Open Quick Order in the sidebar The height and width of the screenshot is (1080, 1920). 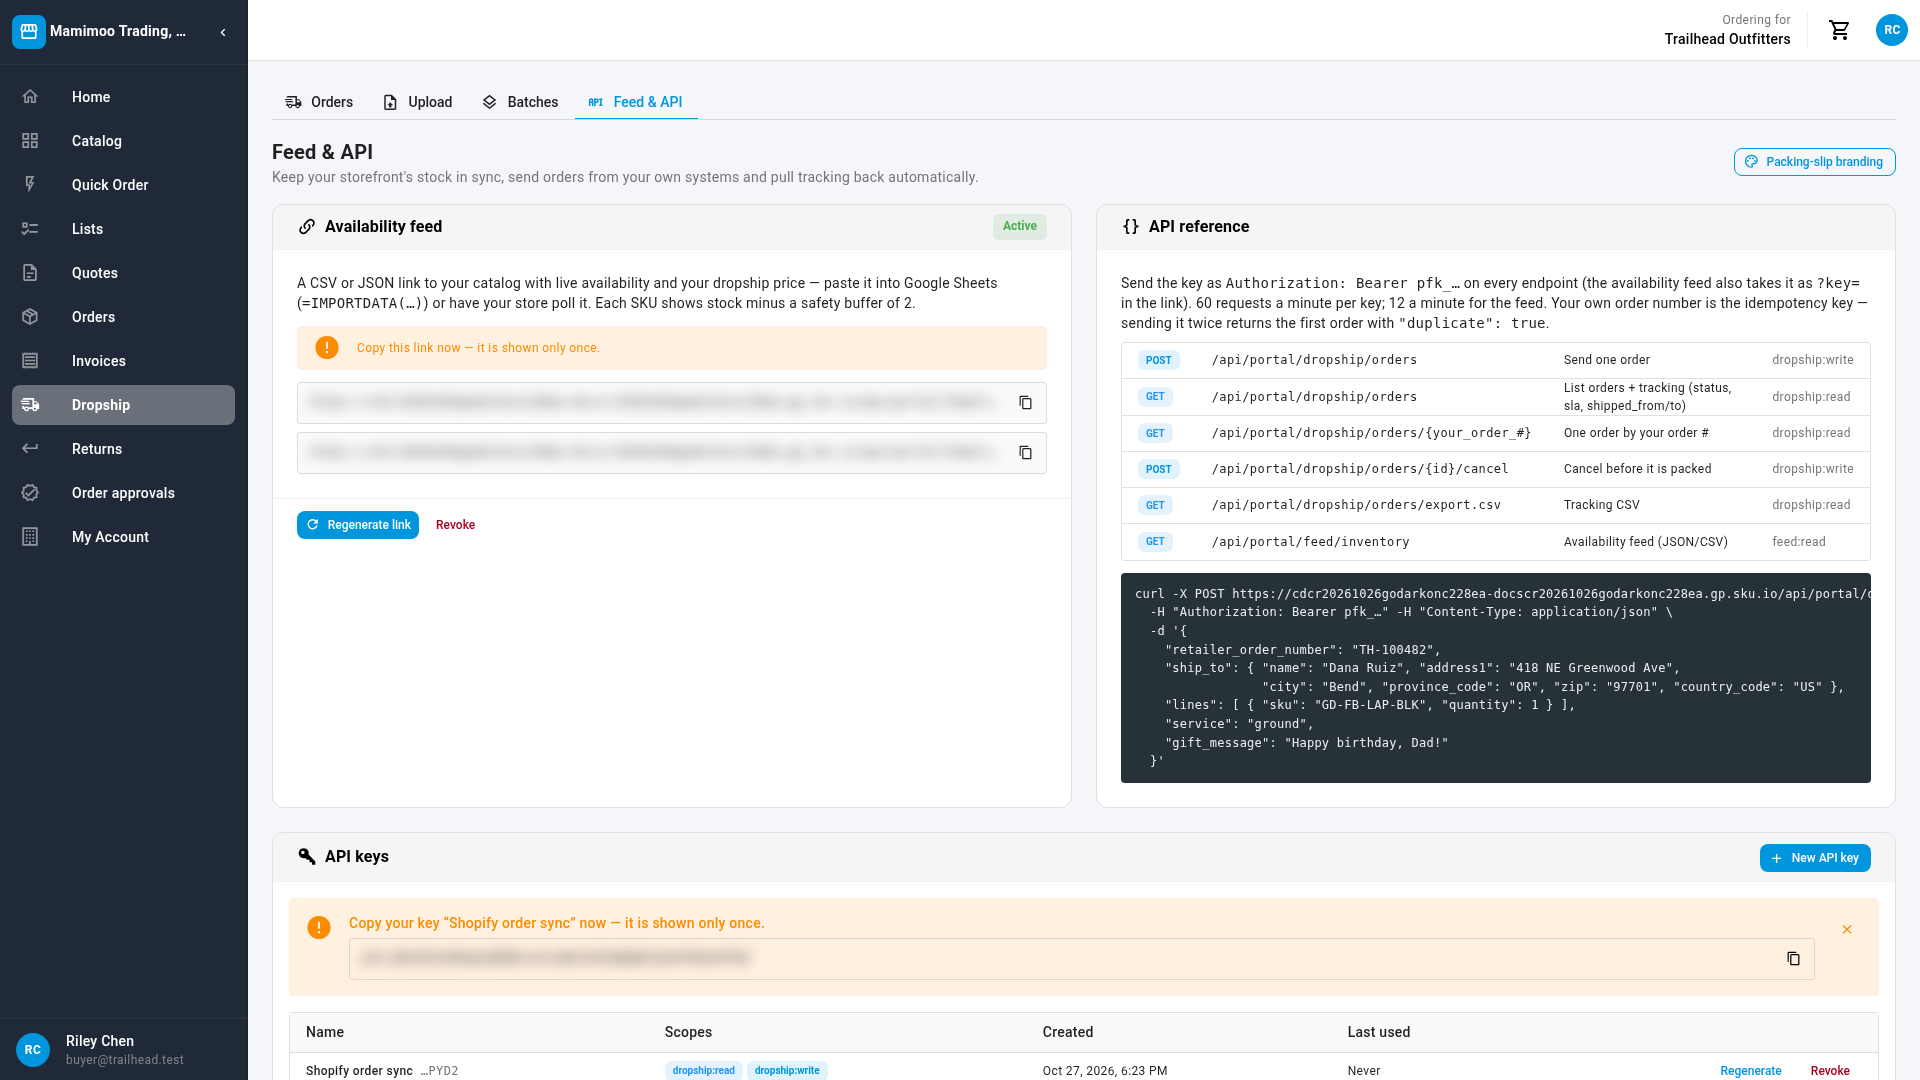click(124, 185)
